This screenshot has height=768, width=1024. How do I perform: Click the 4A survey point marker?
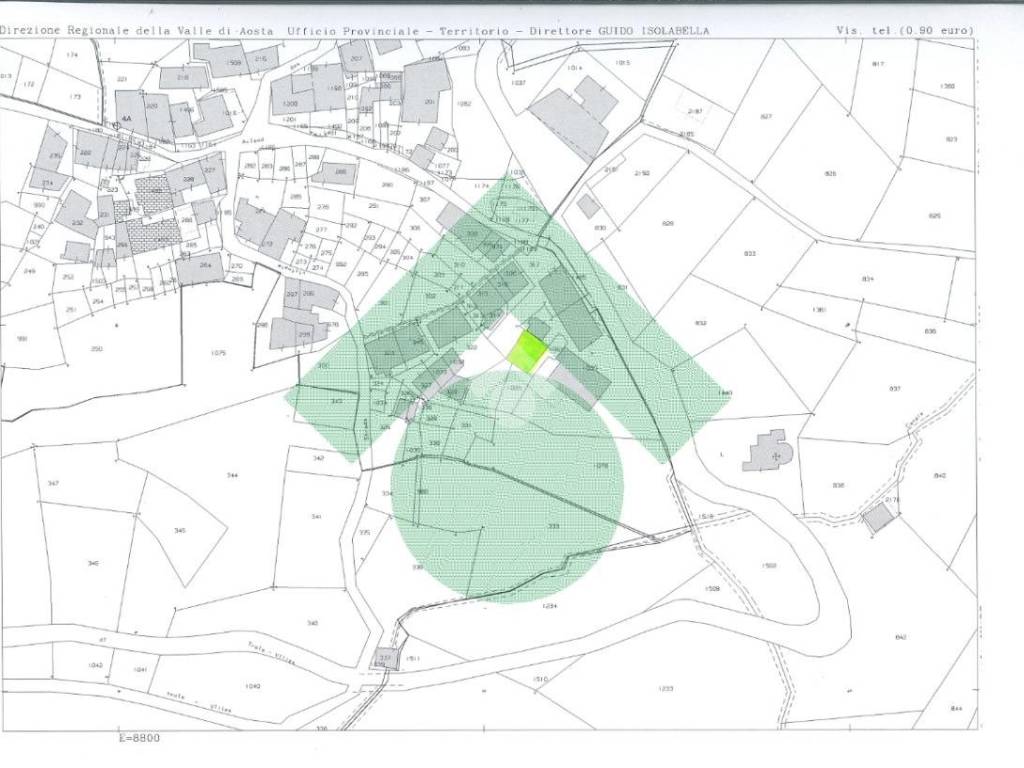pos(127,118)
